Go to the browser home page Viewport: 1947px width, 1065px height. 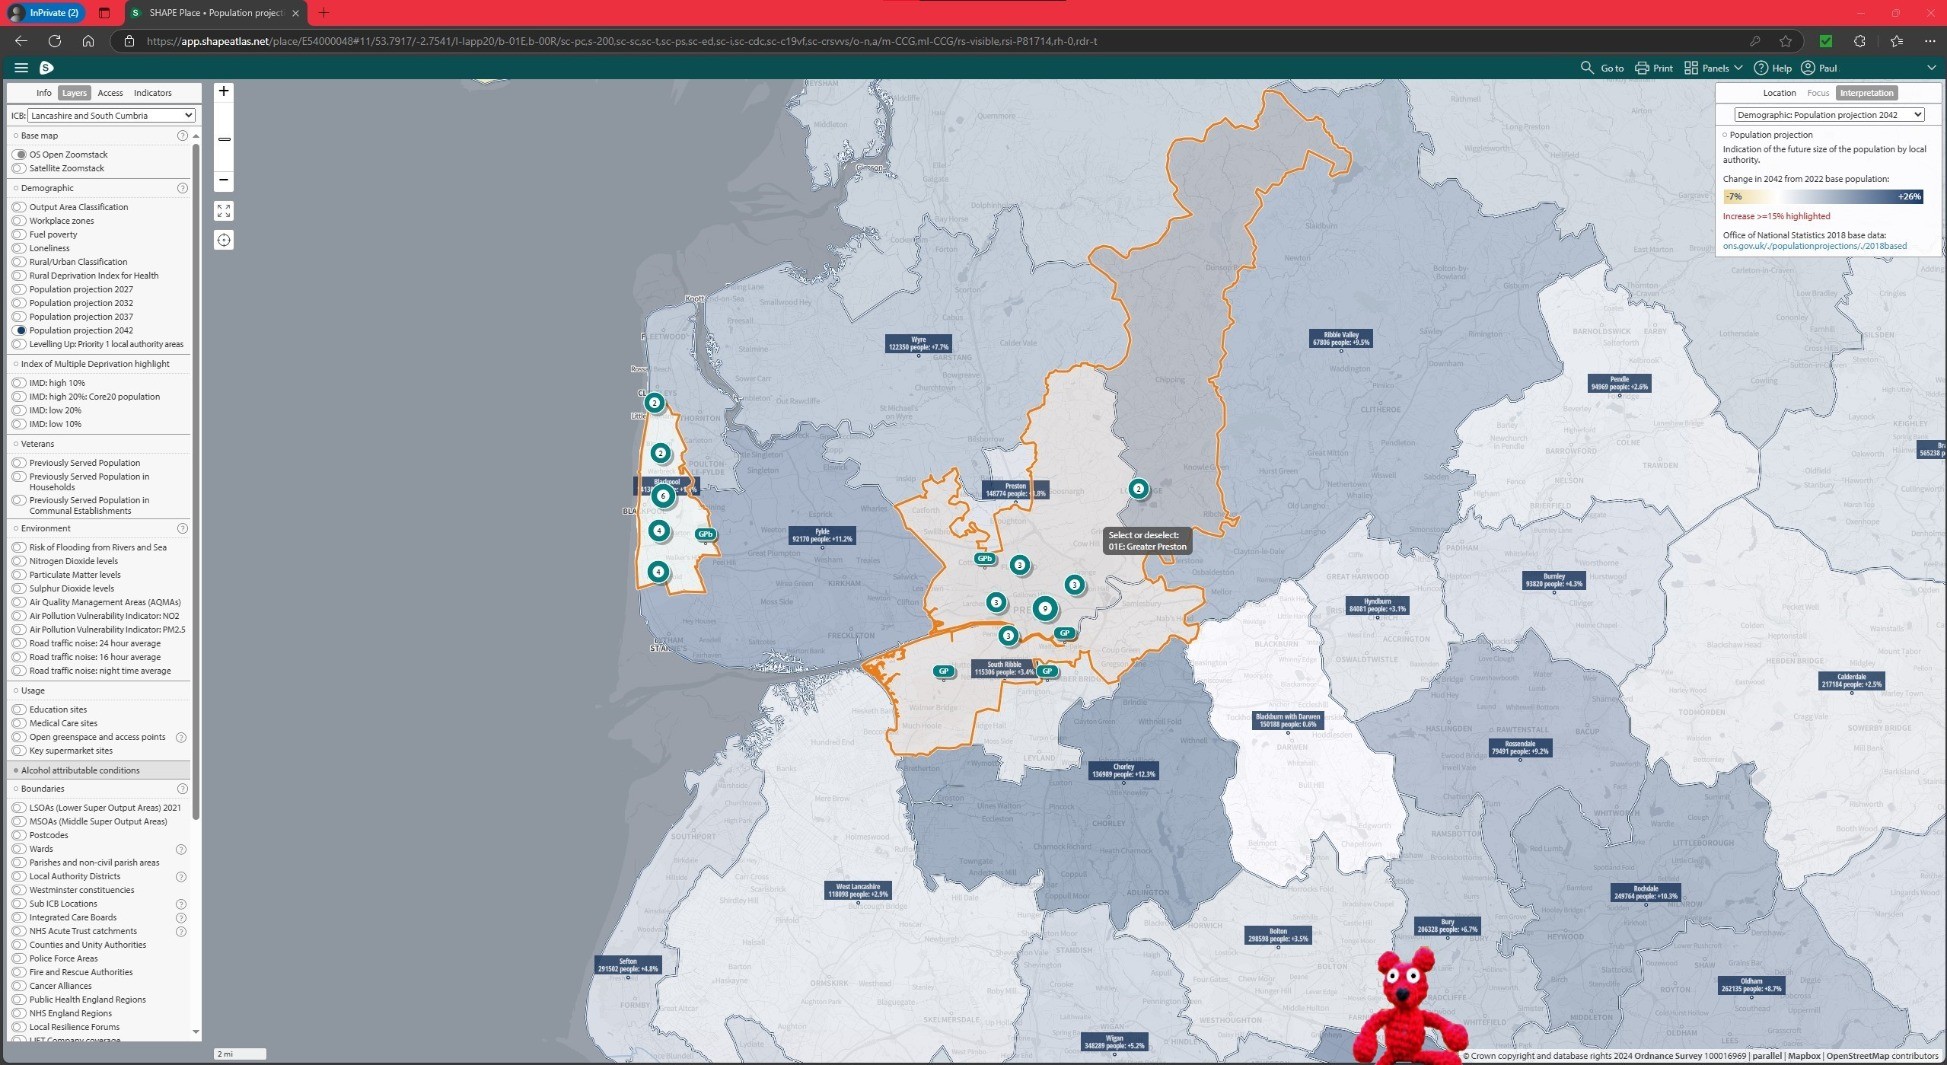click(88, 41)
